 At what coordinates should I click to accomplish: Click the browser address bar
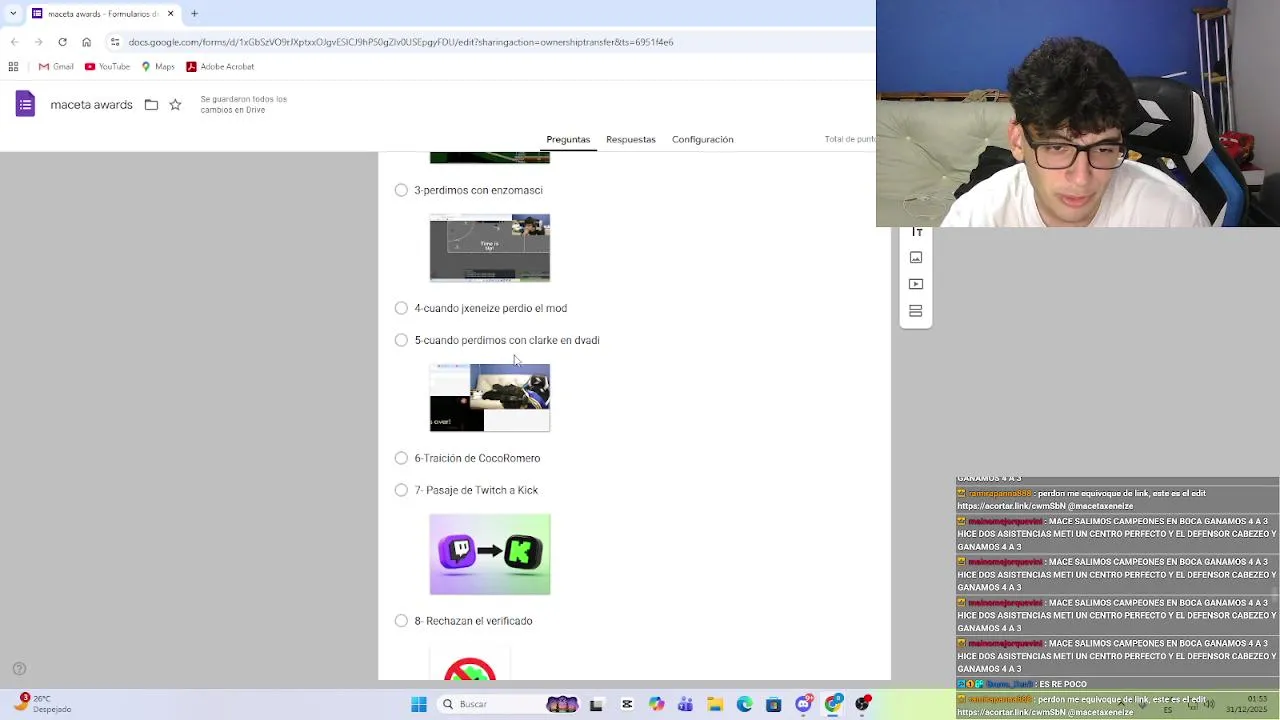point(490,42)
